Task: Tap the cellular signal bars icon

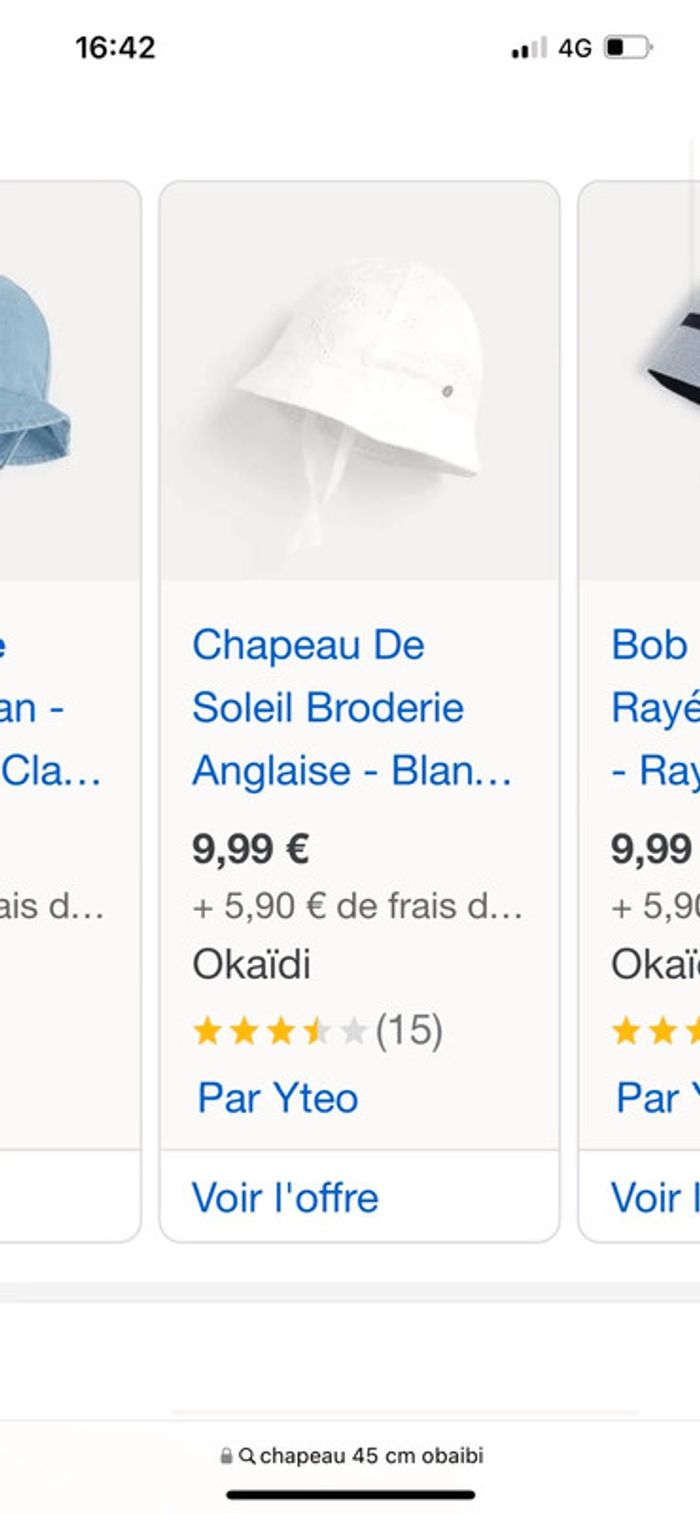Action: click(x=529, y=48)
